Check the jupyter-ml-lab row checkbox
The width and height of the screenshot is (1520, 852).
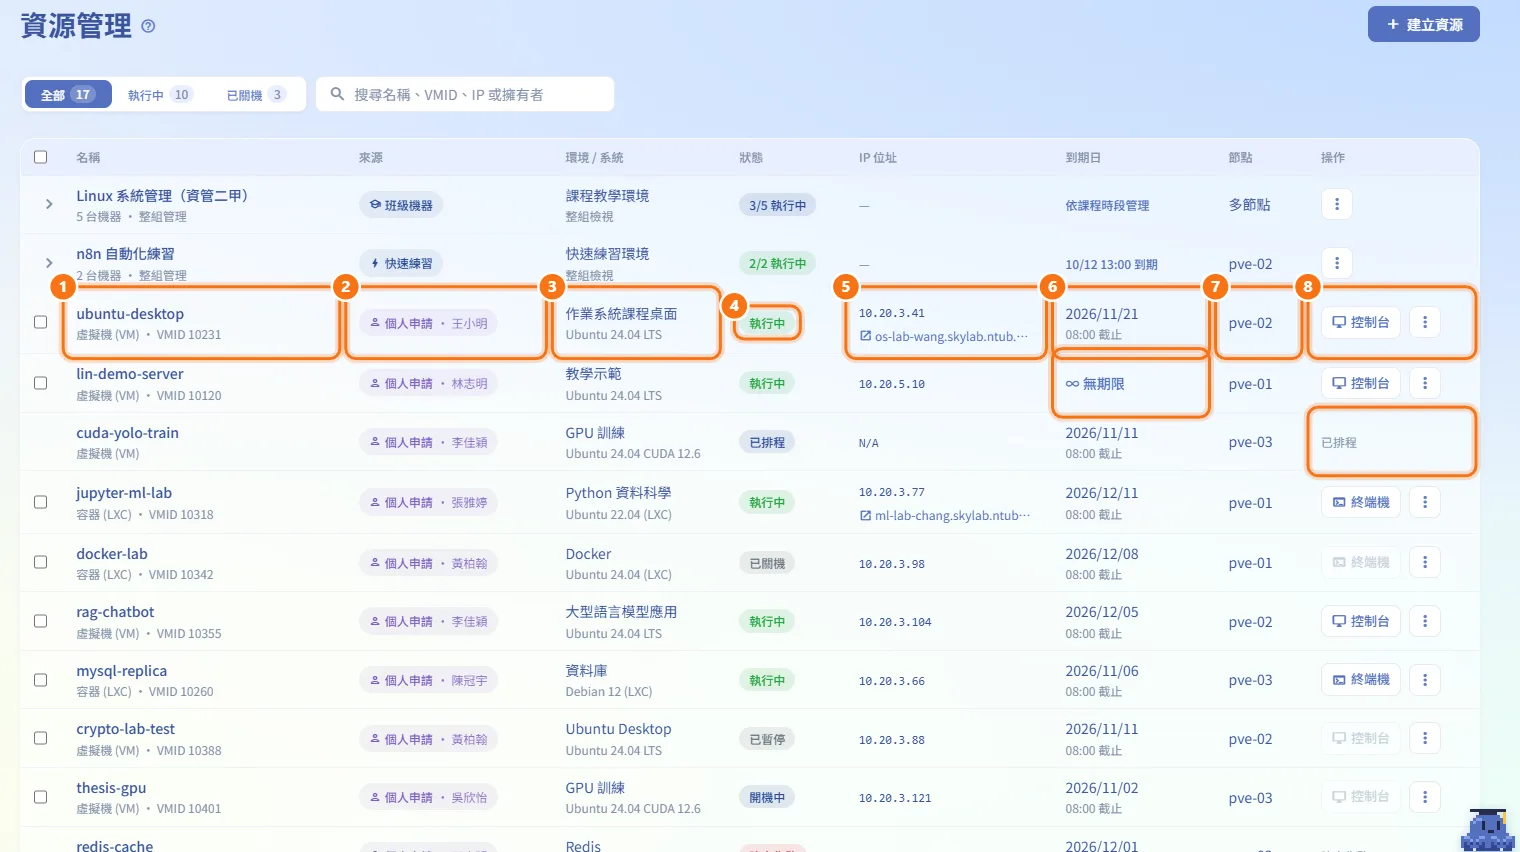[x=41, y=502]
